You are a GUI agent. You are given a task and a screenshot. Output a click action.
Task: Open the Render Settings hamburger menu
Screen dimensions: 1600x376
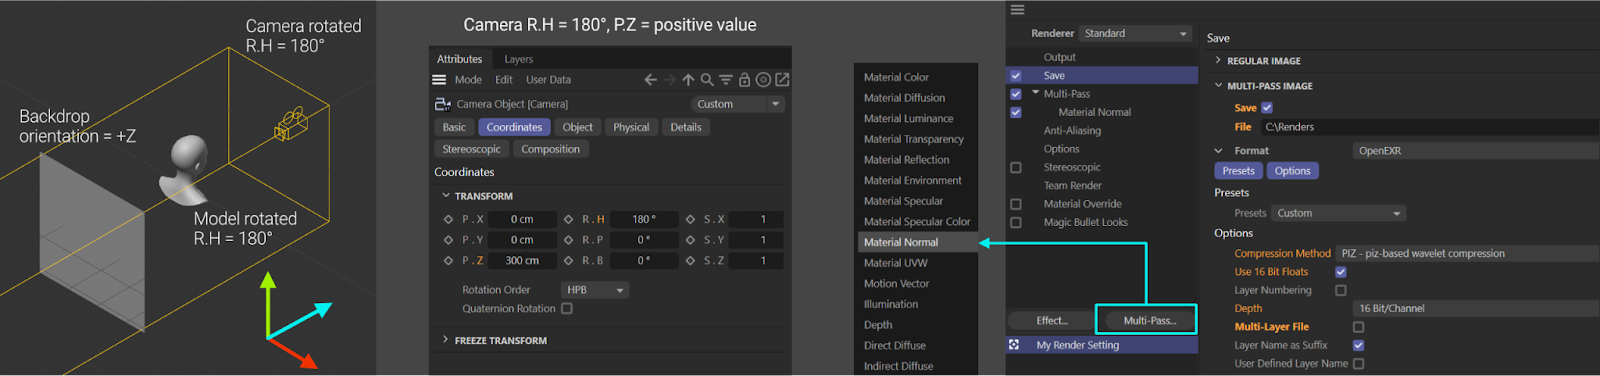click(x=1017, y=9)
